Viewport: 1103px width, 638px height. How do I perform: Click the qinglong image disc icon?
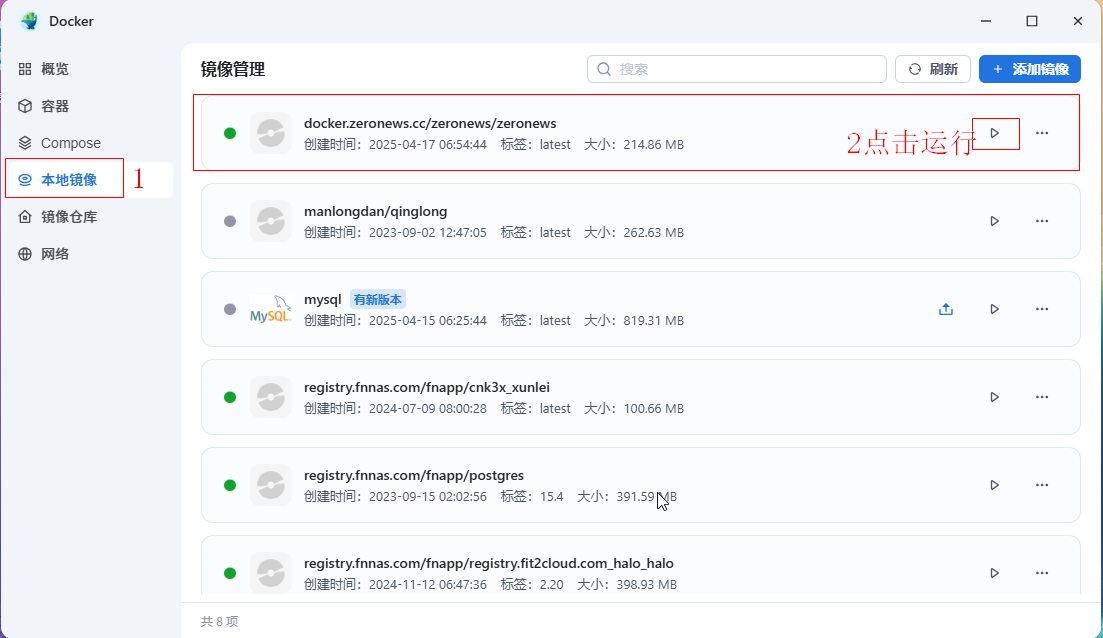[271, 221]
